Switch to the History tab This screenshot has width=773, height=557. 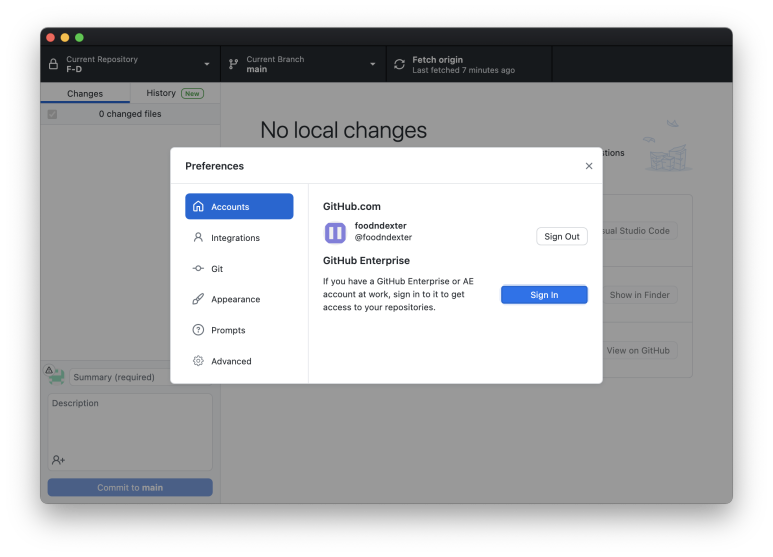(175, 93)
